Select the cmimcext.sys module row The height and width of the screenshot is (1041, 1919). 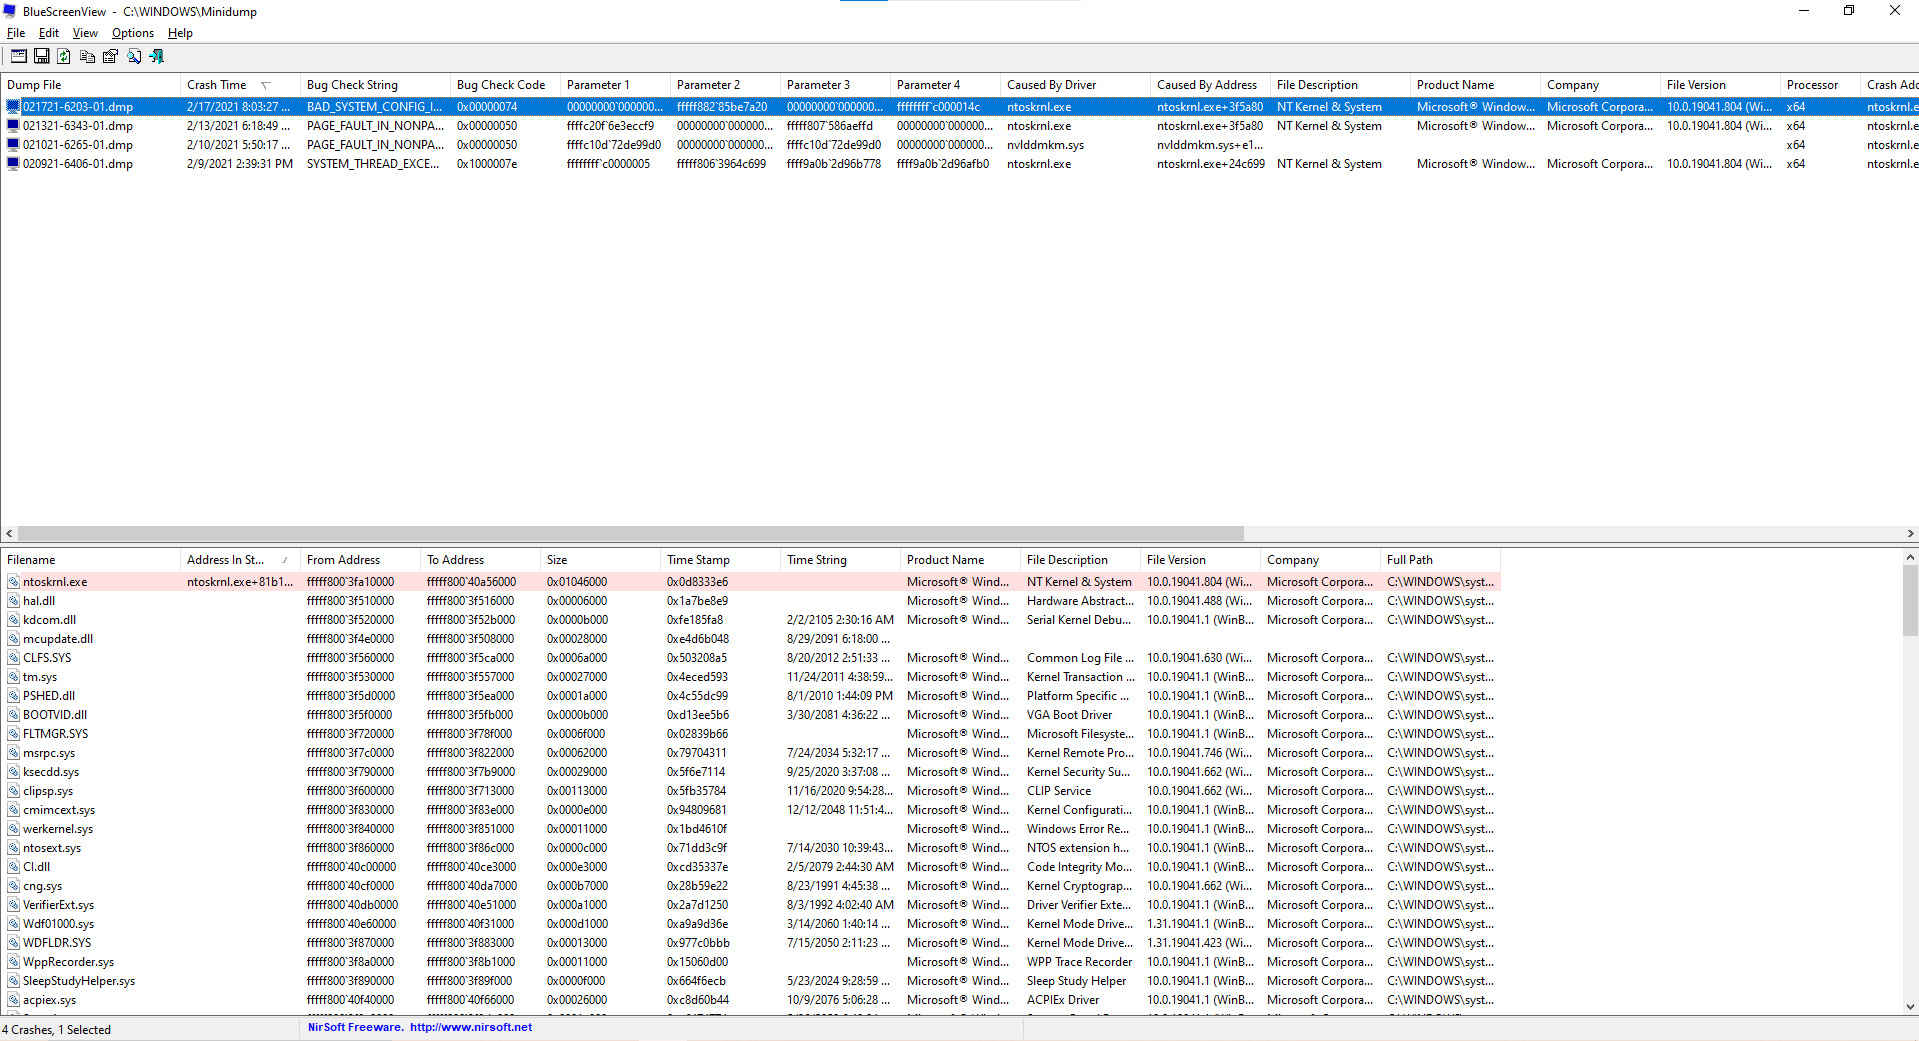750,810
